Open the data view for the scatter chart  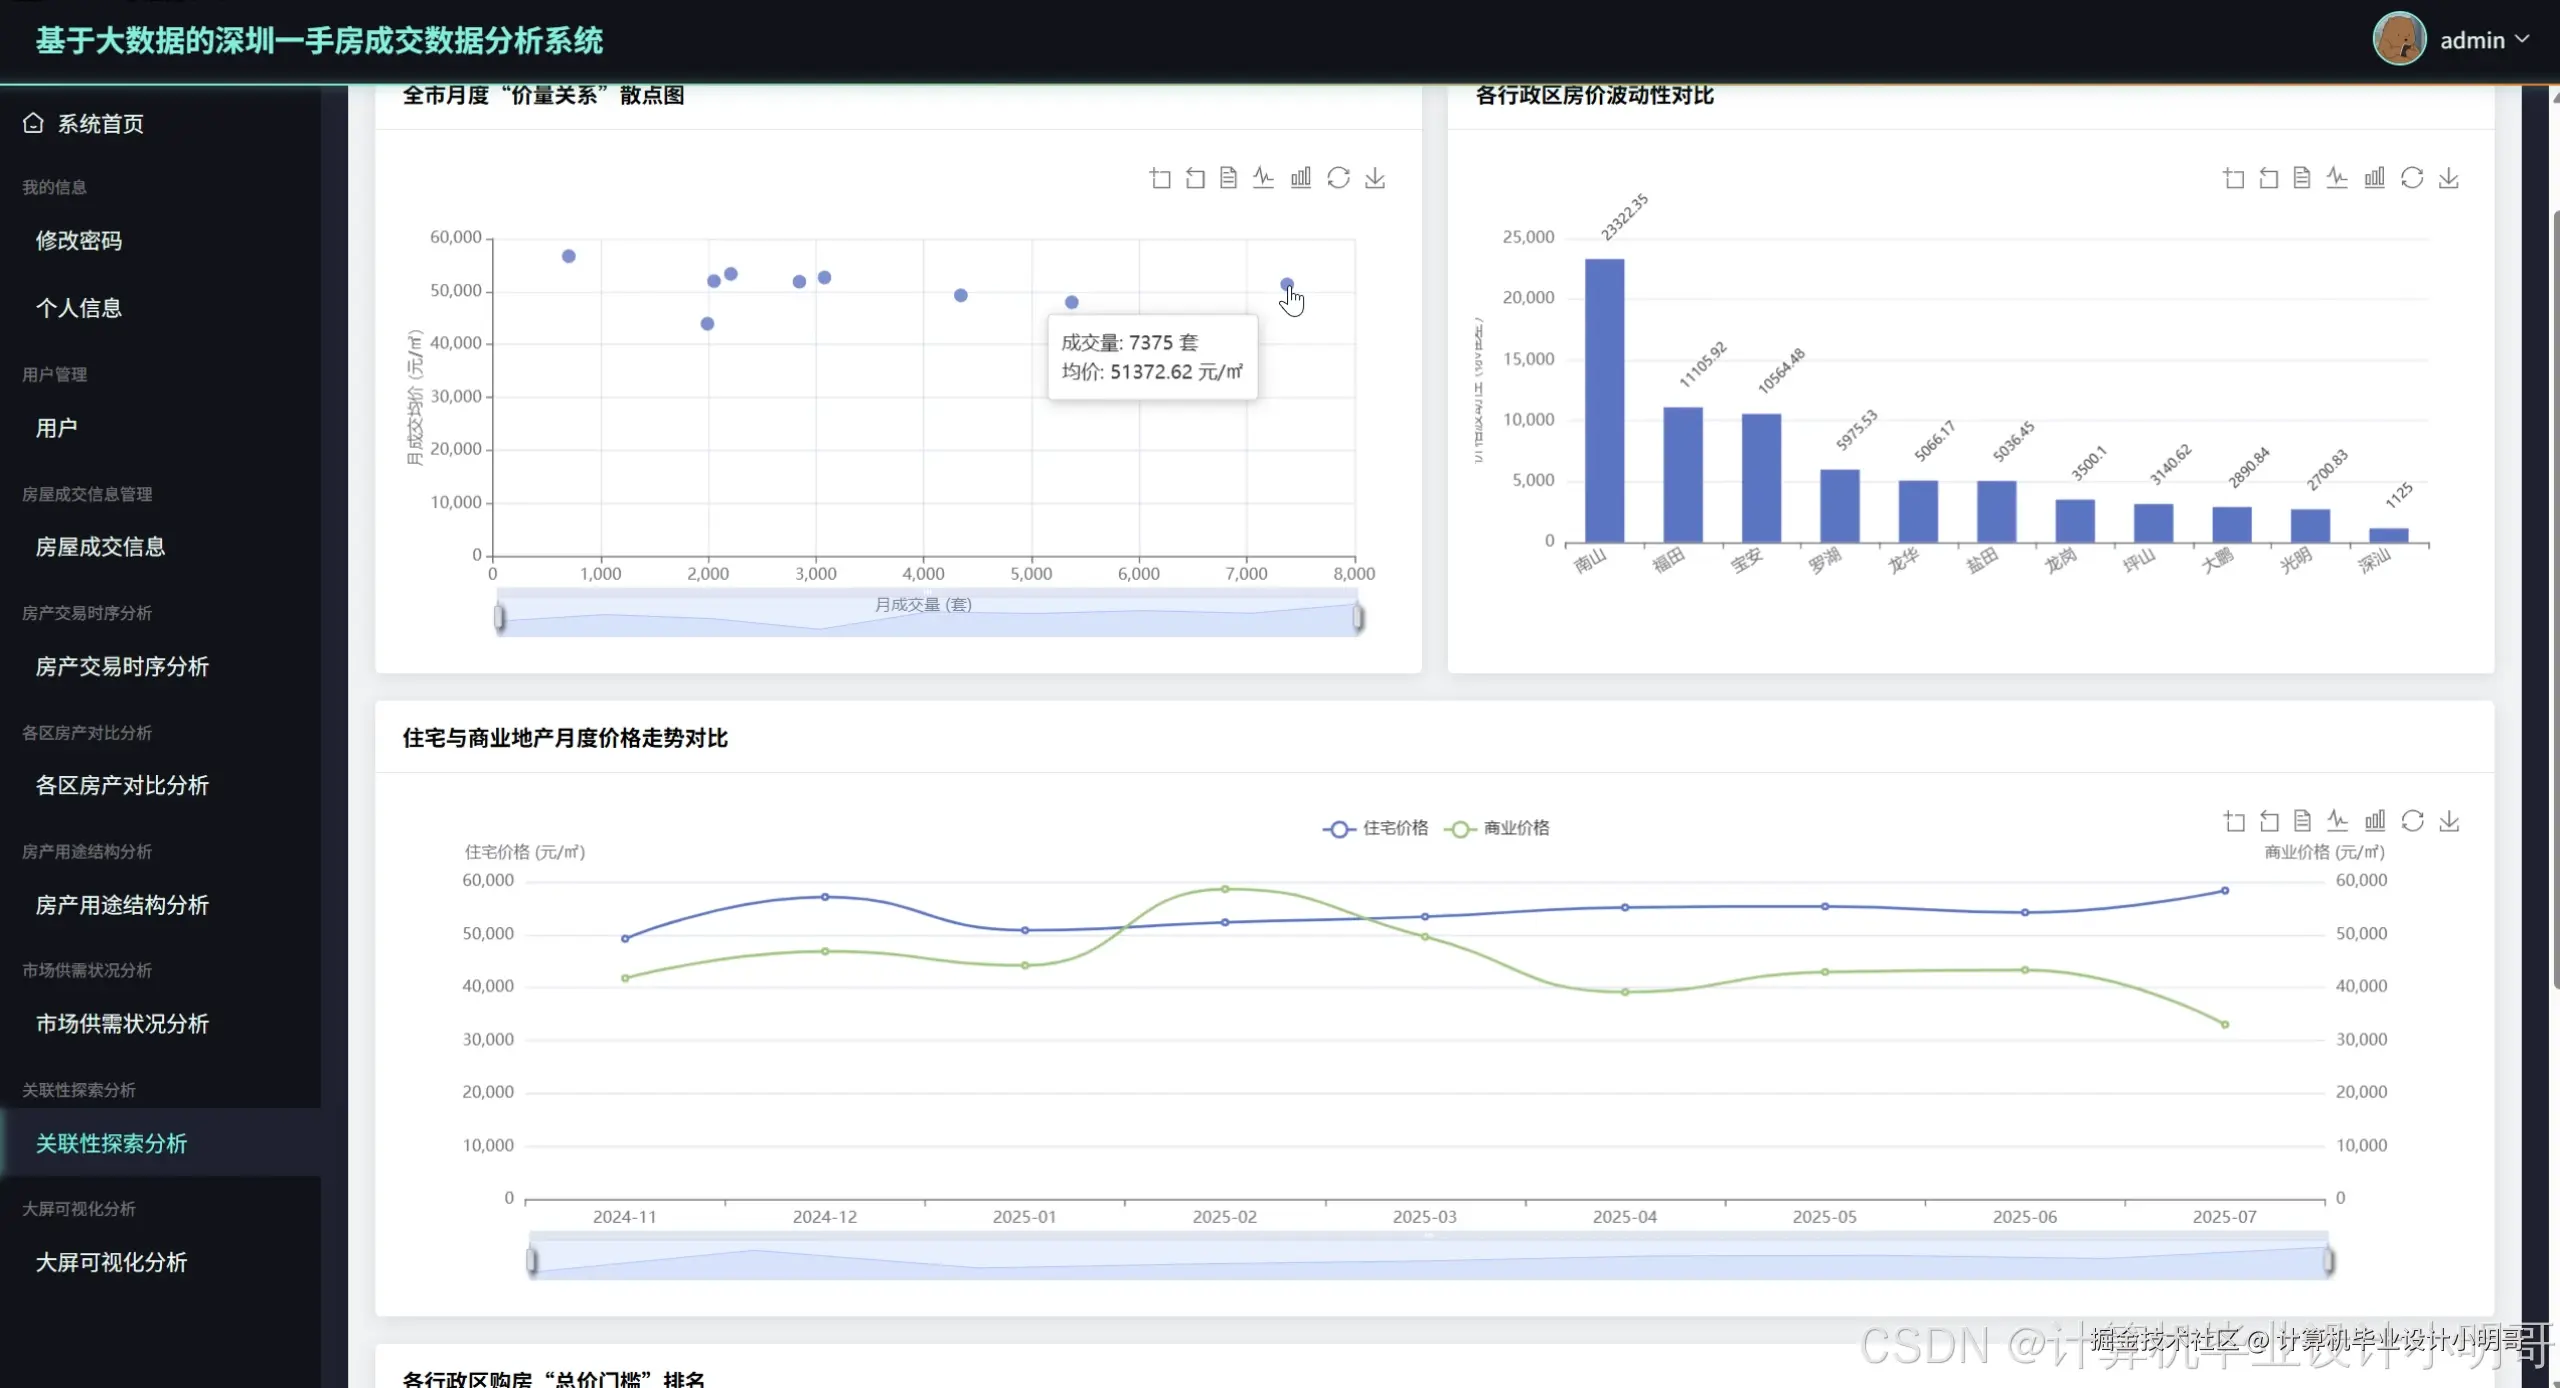(1229, 178)
